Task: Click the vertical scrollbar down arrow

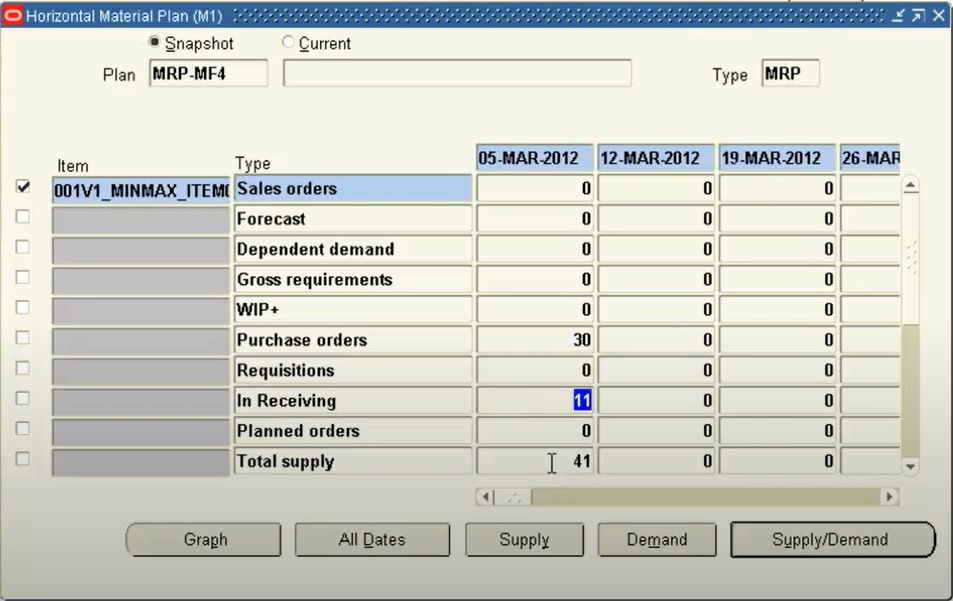Action: point(910,466)
